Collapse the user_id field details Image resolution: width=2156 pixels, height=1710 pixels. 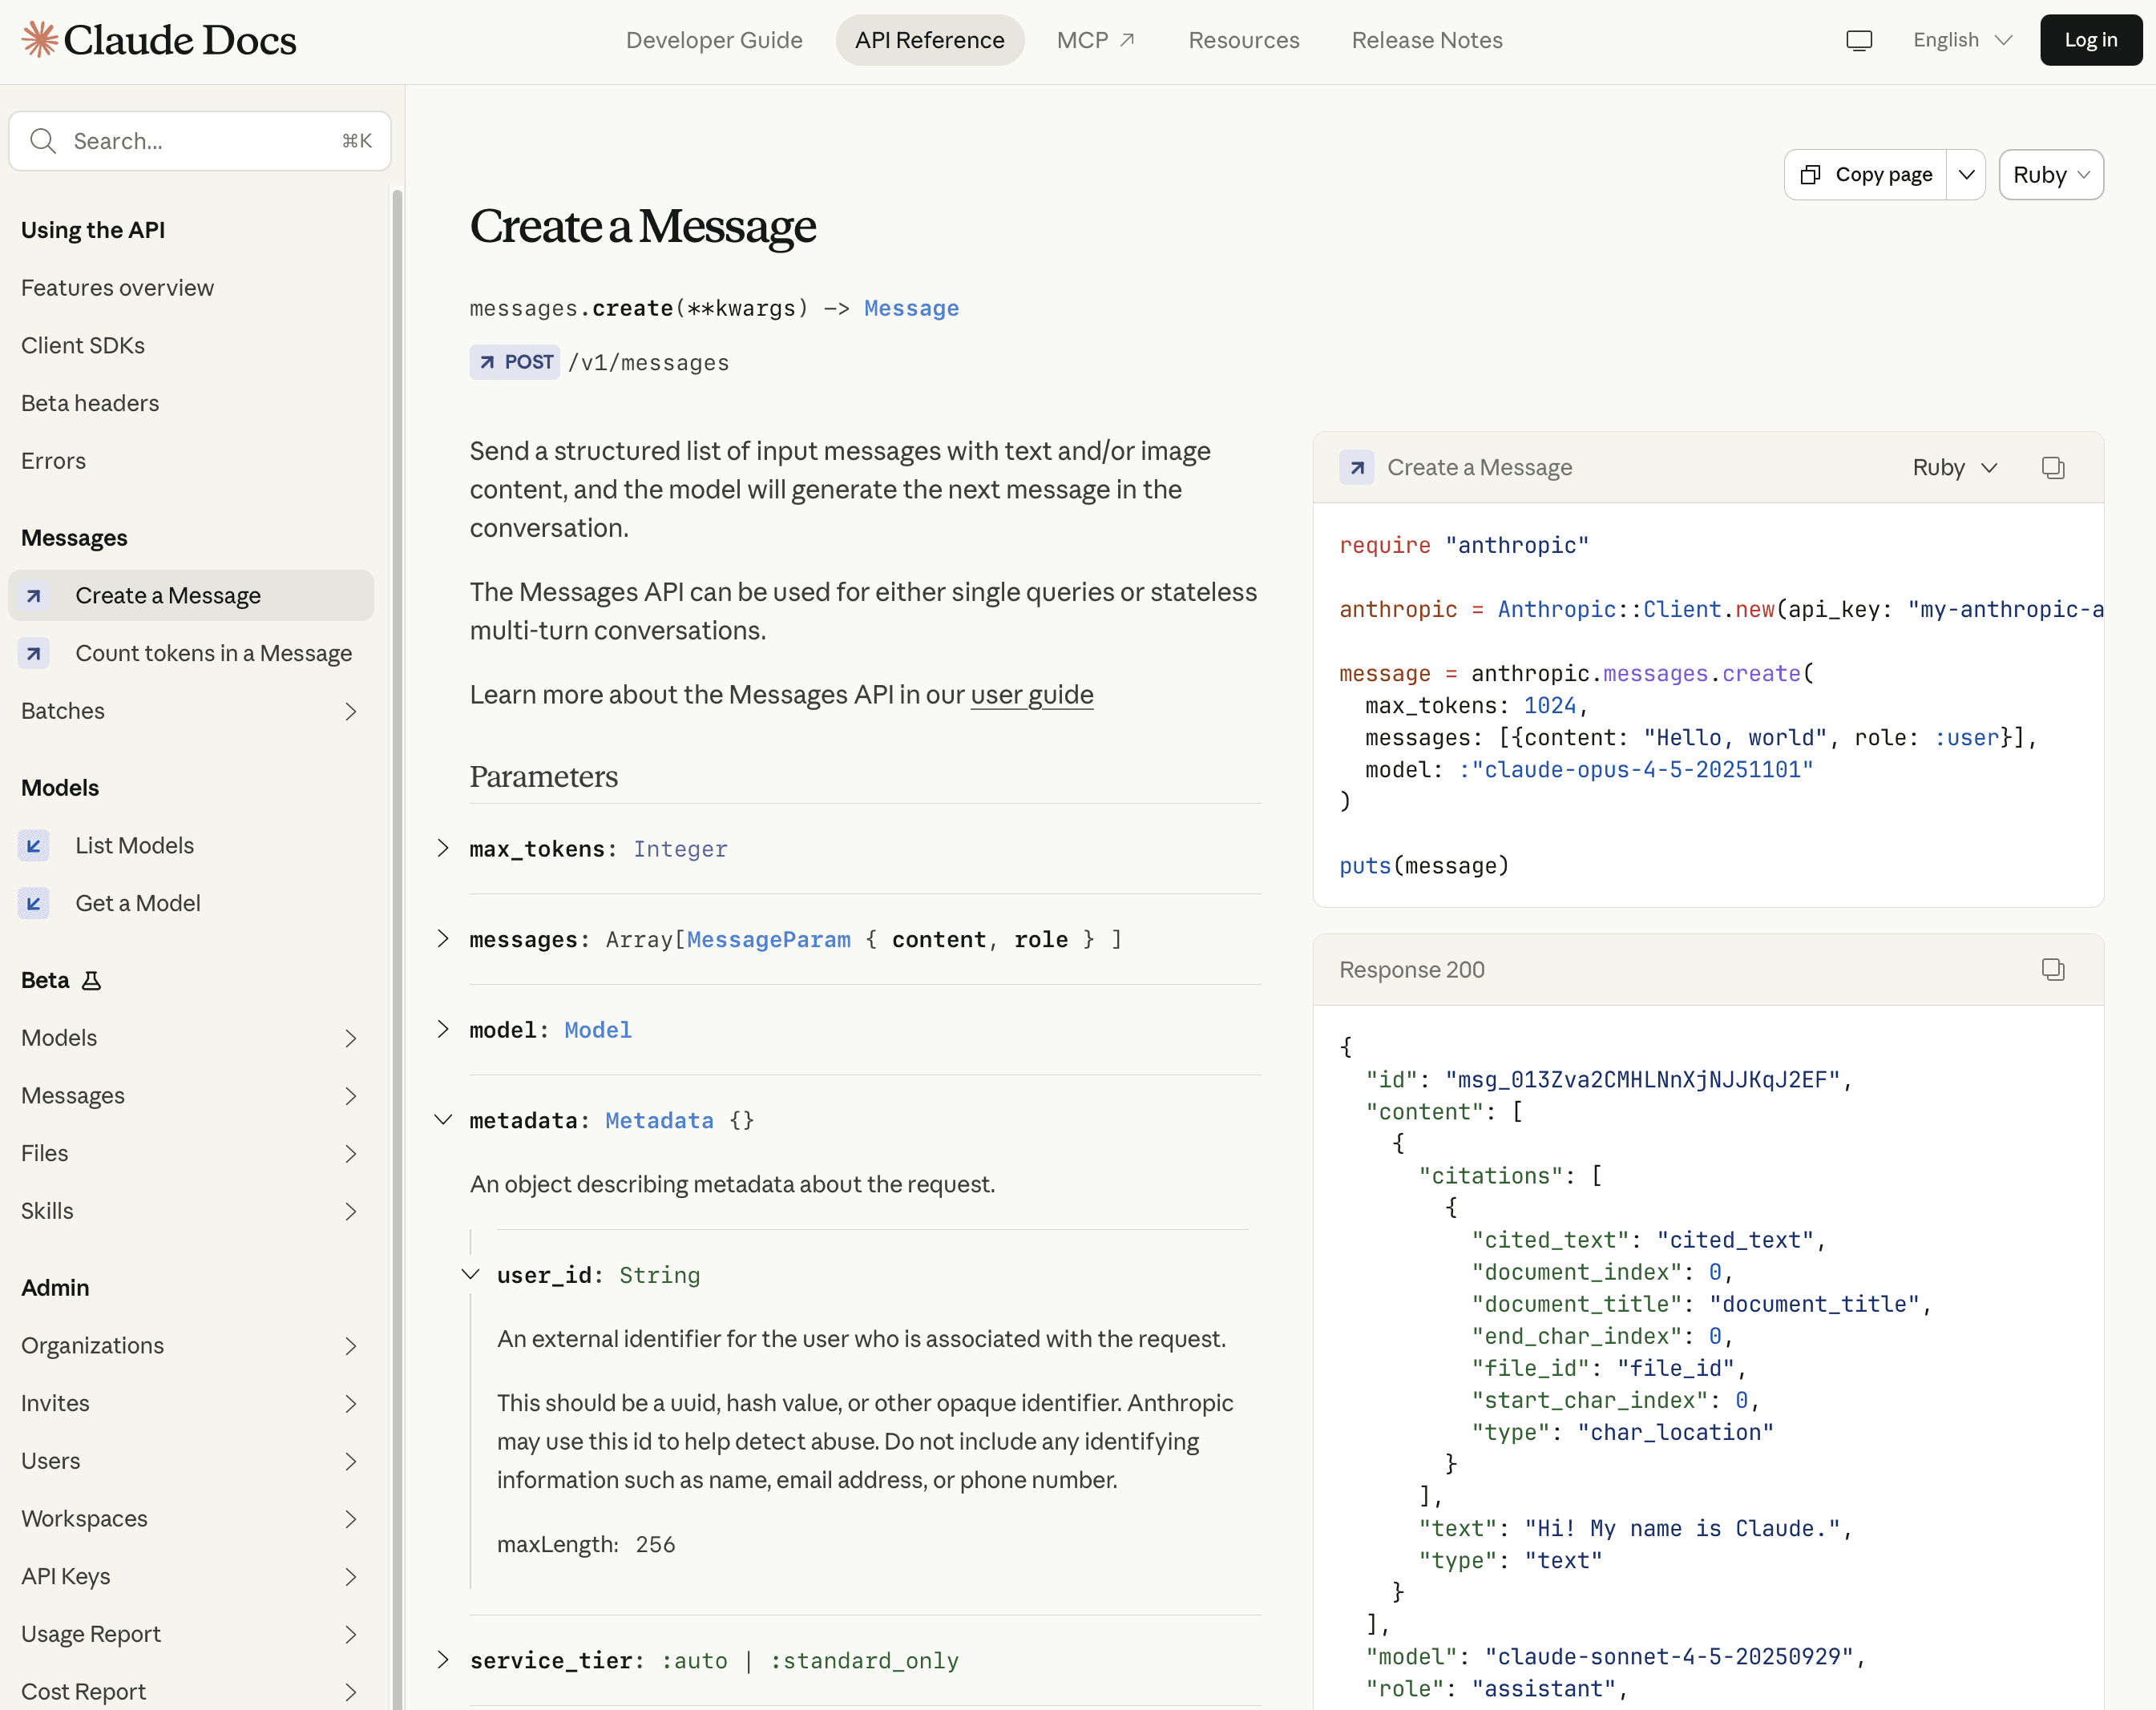tap(470, 1275)
